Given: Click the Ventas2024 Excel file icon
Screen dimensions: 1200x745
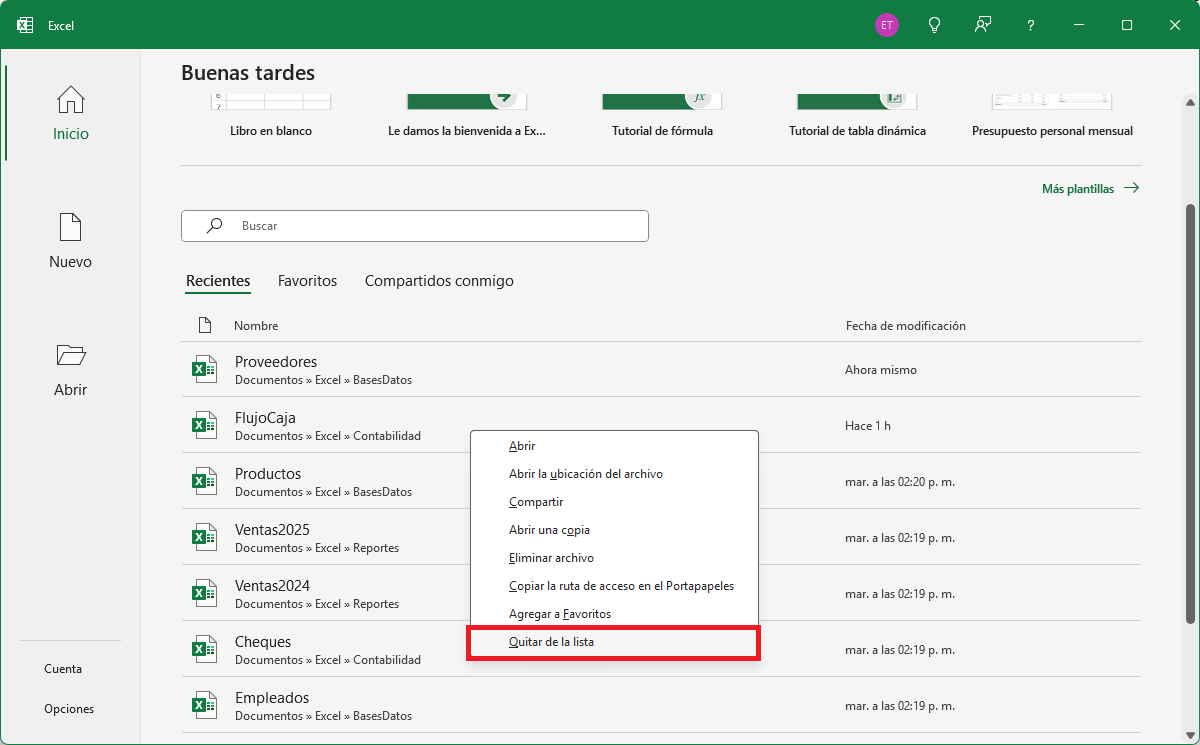Looking at the screenshot, I should (204, 594).
